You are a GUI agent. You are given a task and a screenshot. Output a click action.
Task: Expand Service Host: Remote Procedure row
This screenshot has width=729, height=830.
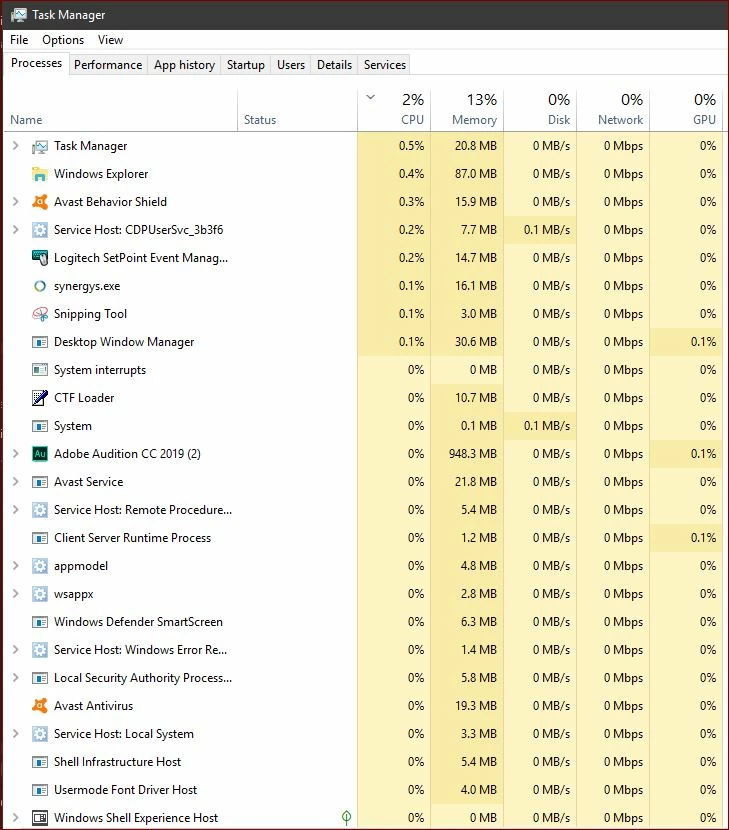16,510
